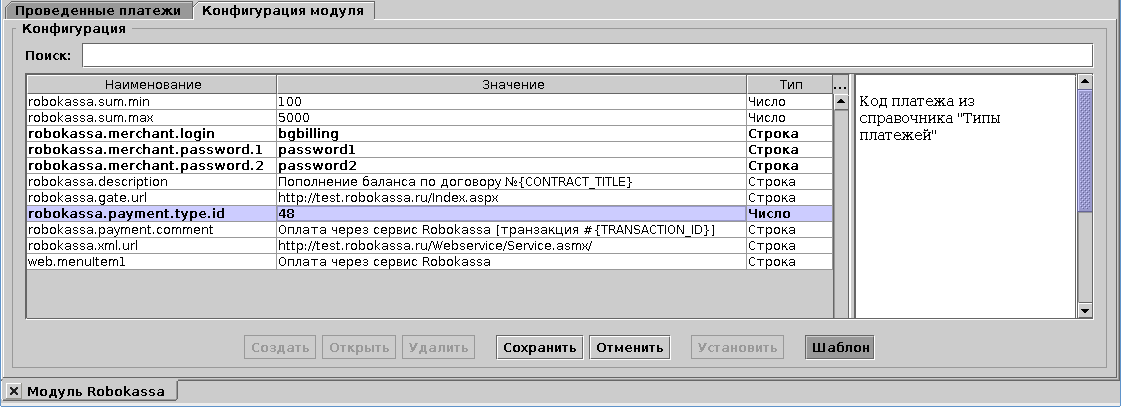Open the column selector "..." button
The image size is (1121, 407).
coord(839,85)
